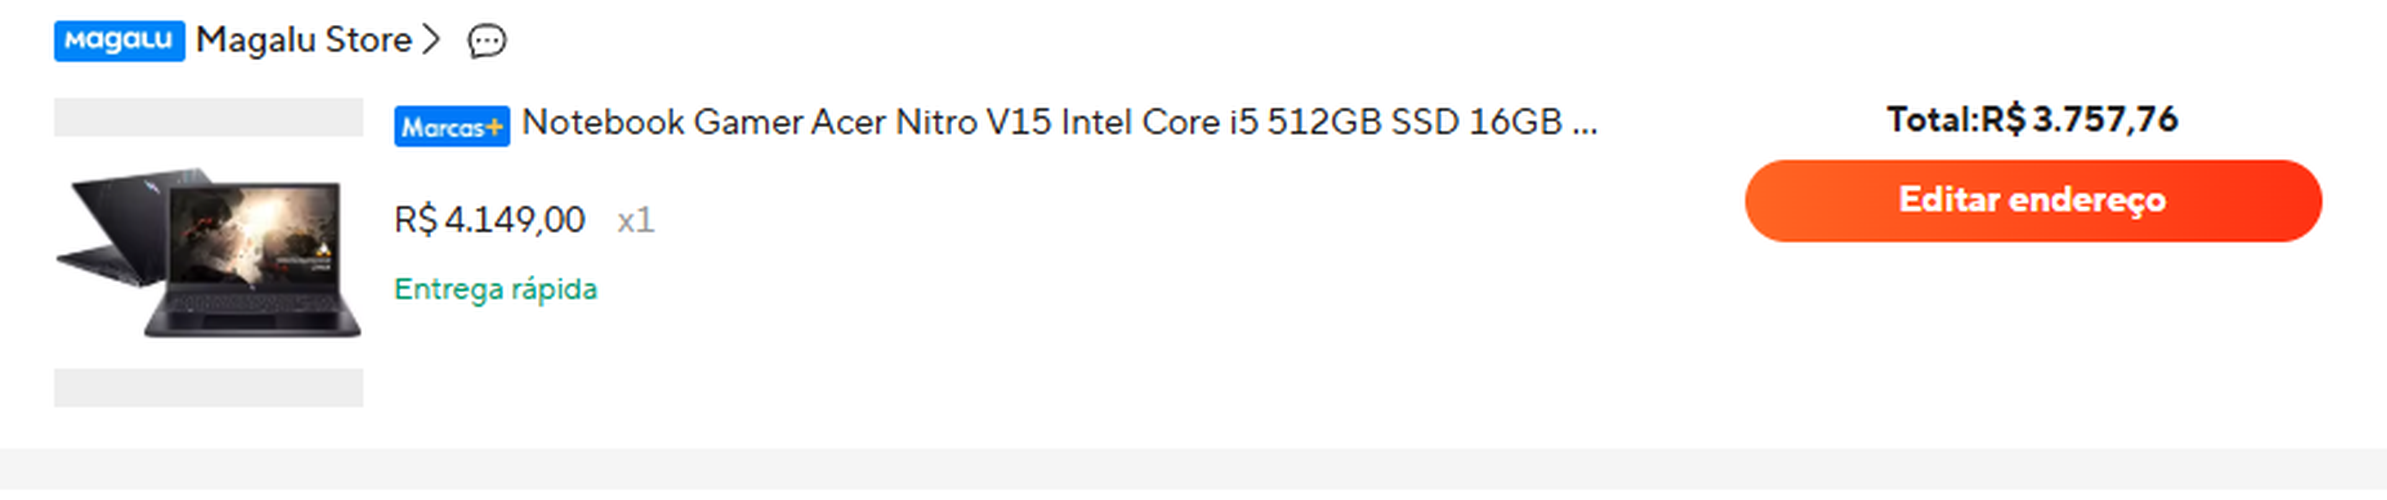Click the gray divider band below the order
Viewport: 2387px width, 500px height.
[x=1193, y=469]
